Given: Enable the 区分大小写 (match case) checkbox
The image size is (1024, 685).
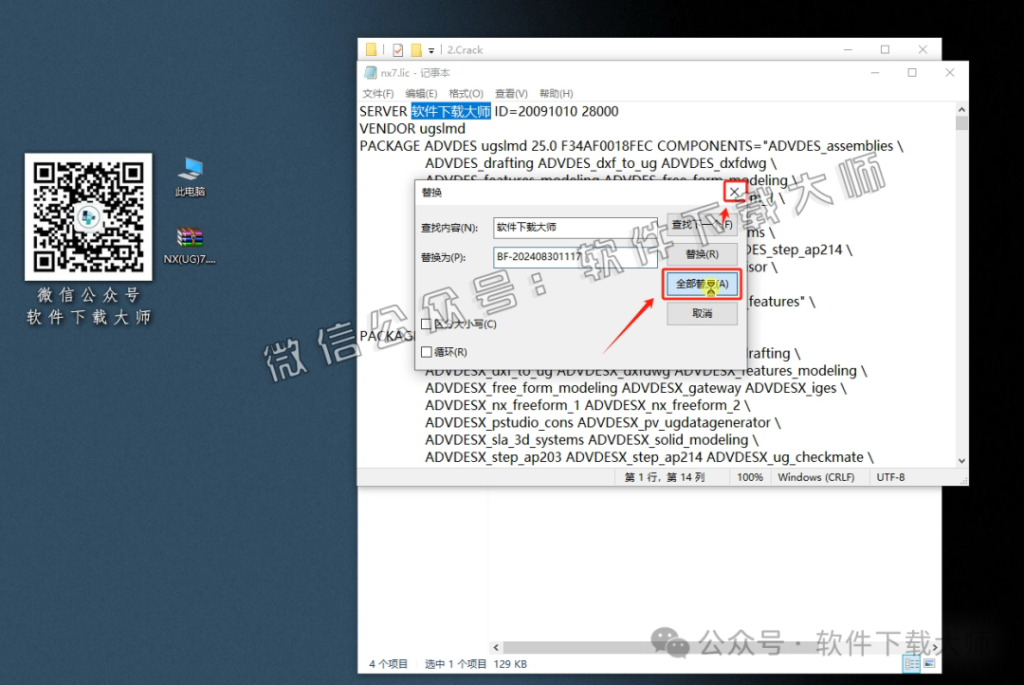Looking at the screenshot, I should pyautogui.click(x=427, y=324).
